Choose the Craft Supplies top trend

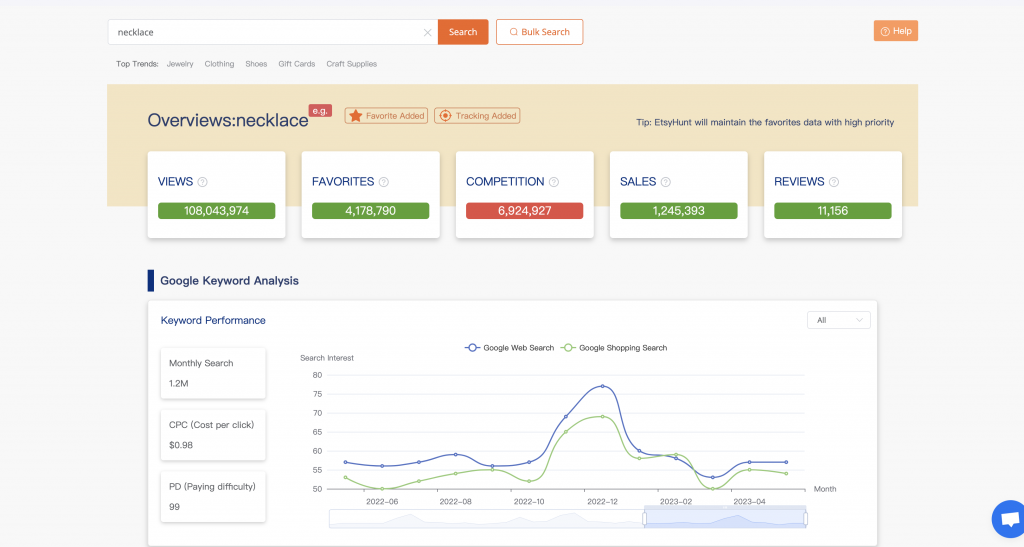pos(351,64)
